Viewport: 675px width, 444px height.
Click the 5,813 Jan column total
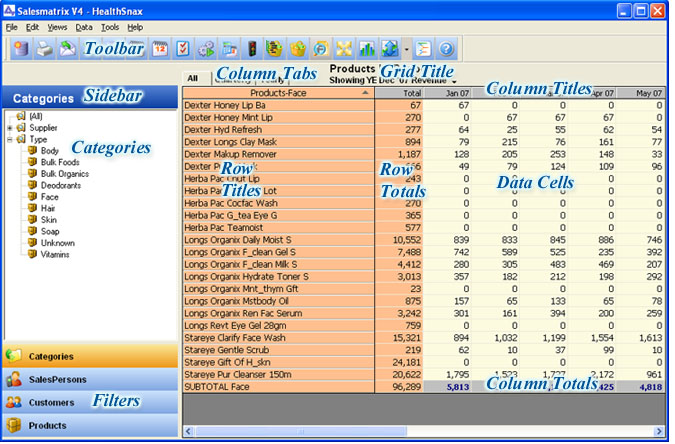click(447, 387)
